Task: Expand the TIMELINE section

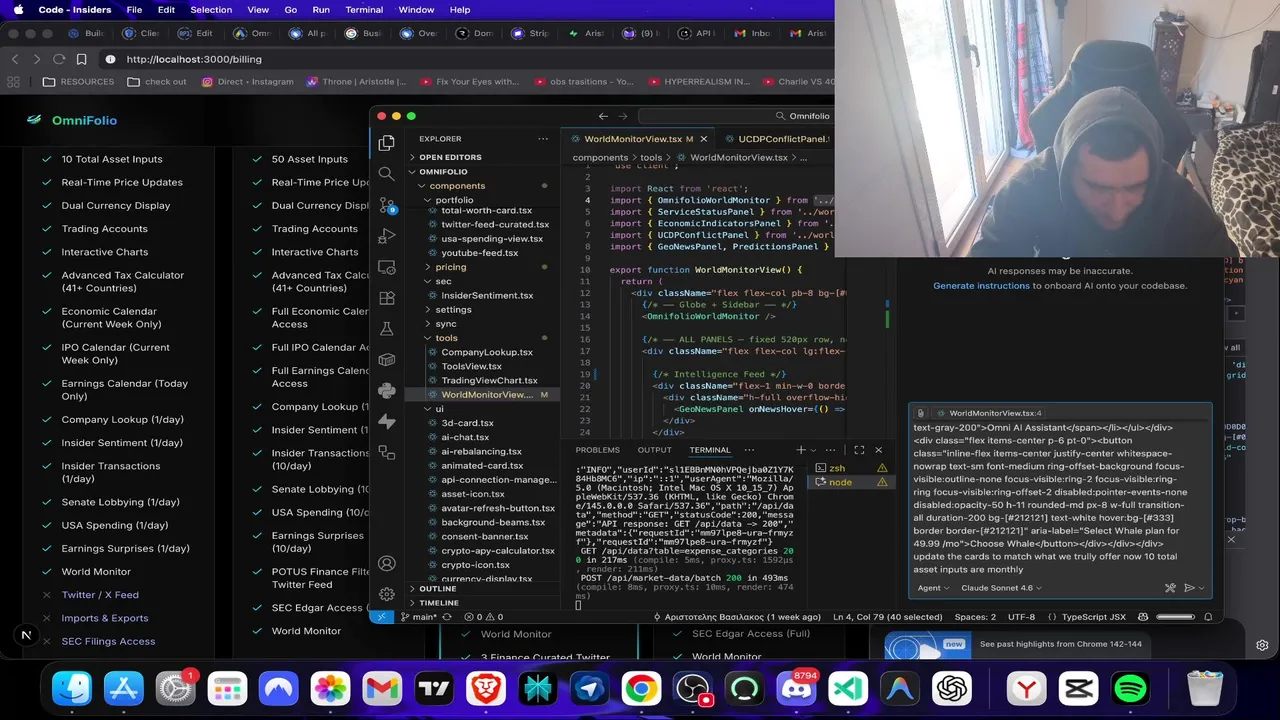Action: [438, 603]
